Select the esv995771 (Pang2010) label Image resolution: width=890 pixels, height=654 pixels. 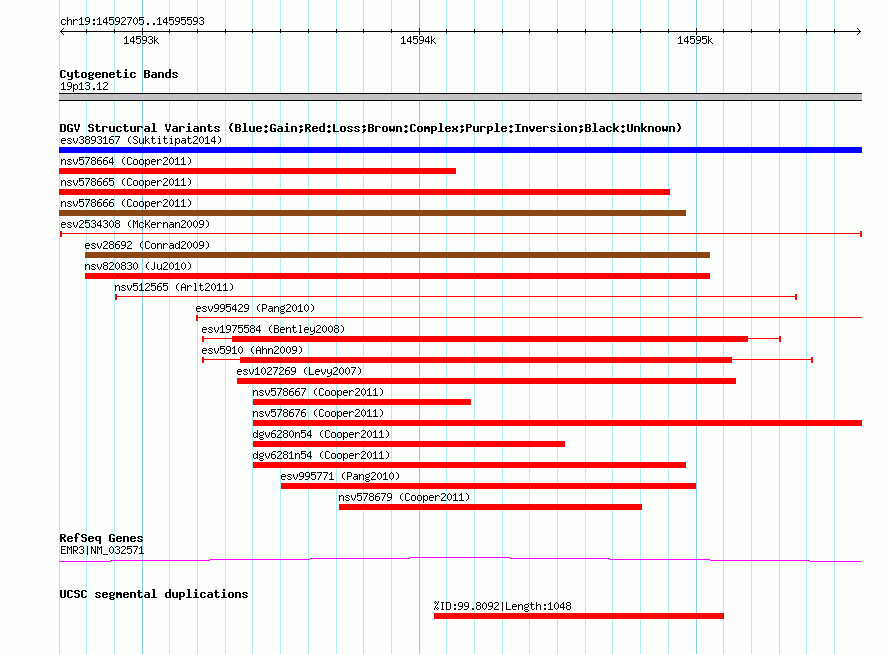340,476
